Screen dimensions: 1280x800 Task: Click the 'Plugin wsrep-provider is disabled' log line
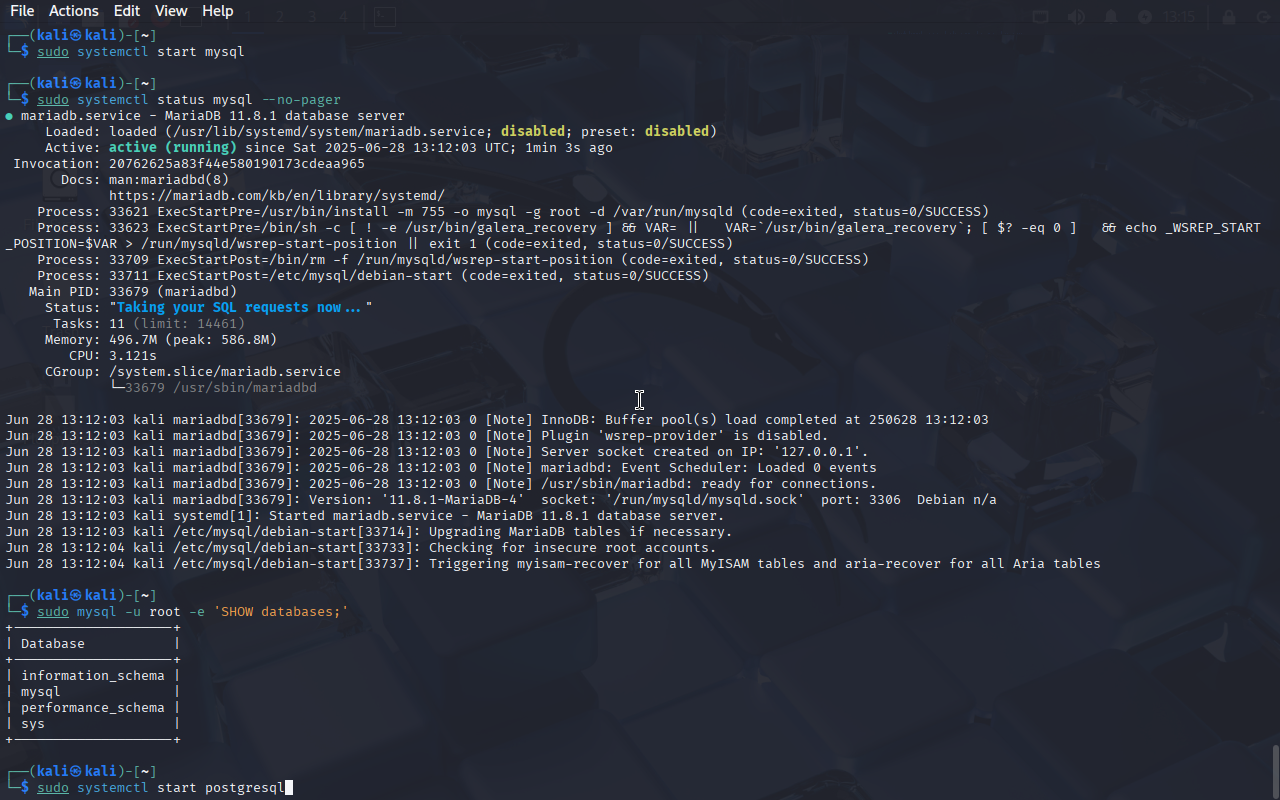417,435
